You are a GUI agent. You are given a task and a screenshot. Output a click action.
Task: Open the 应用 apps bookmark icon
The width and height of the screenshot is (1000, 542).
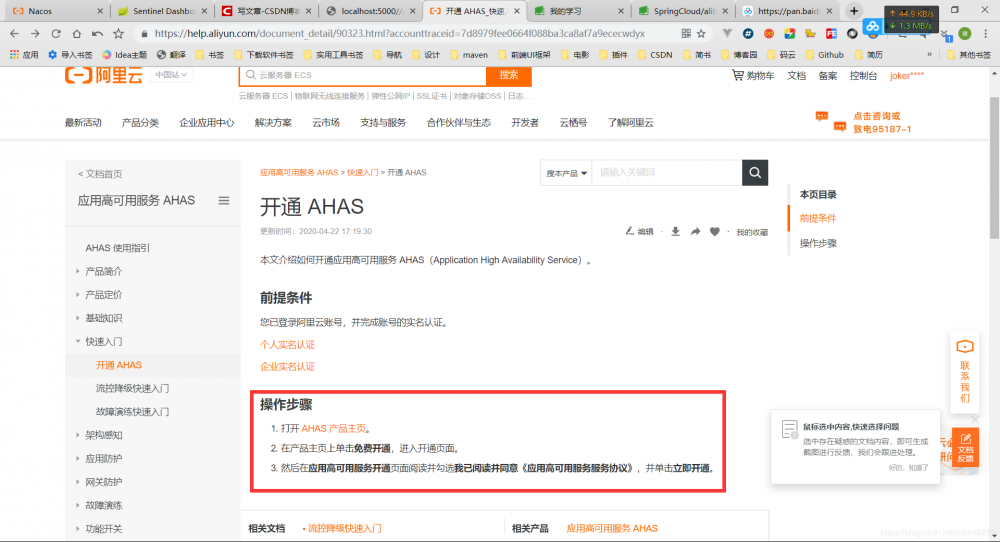tap(24, 55)
